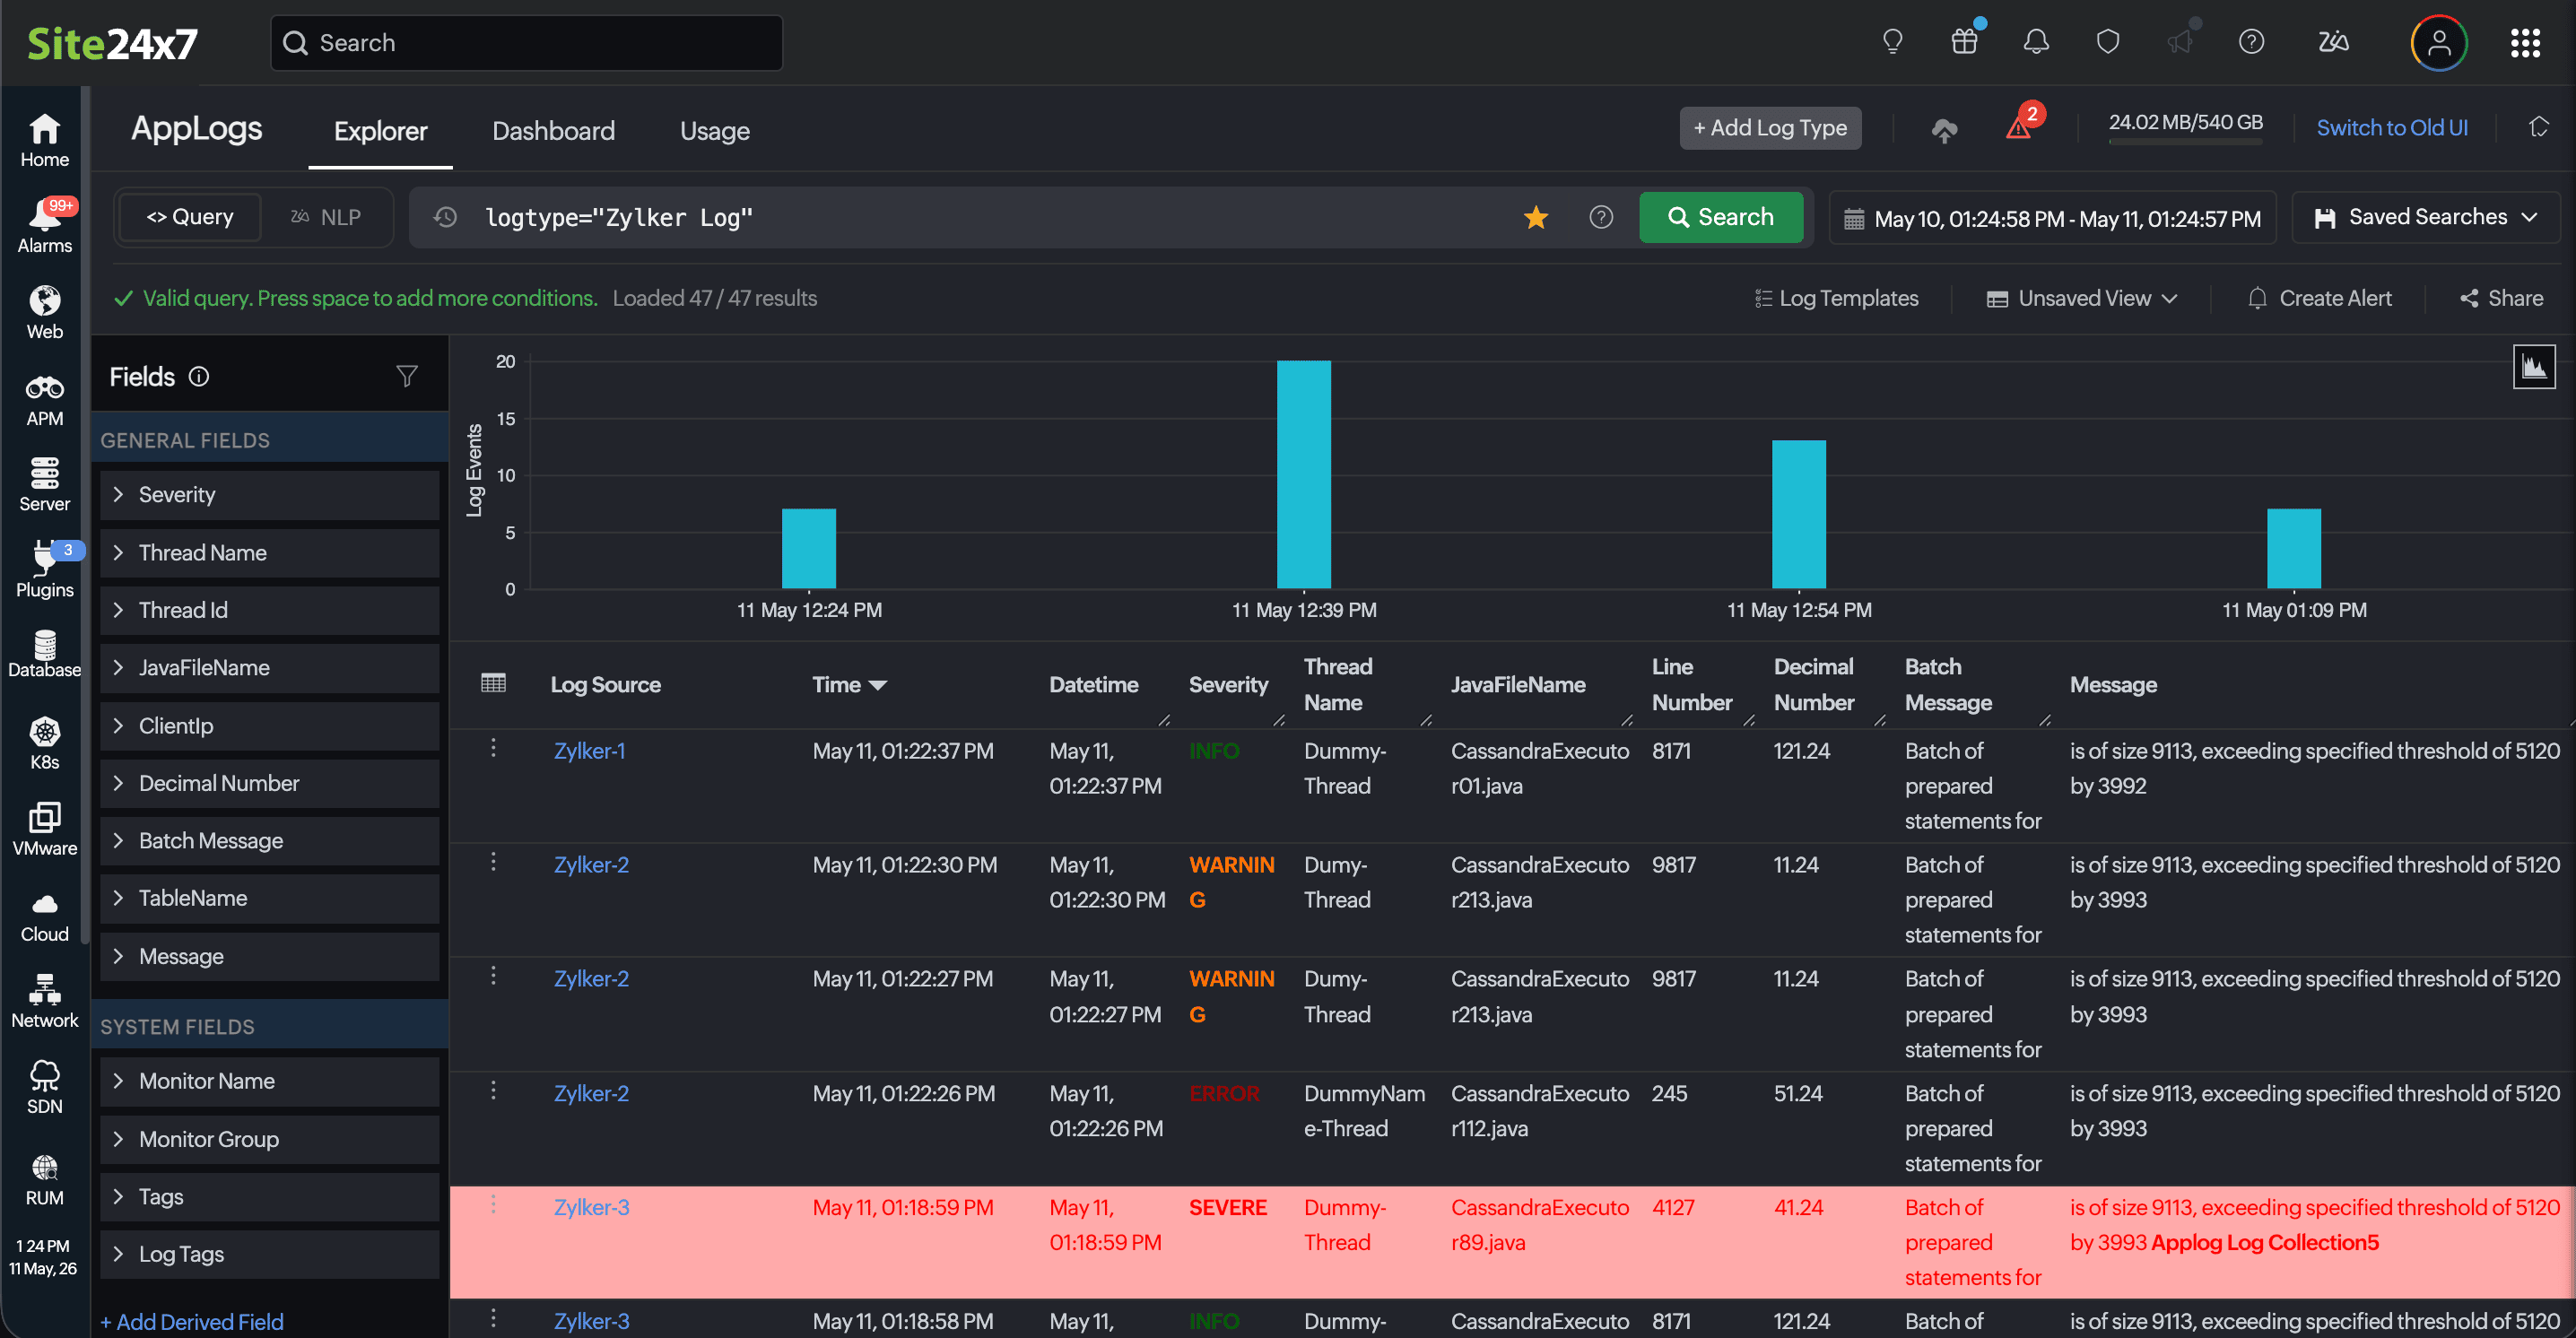Open row menu for Zylker-1 01:22:37 PM

pyautogui.click(x=493, y=749)
